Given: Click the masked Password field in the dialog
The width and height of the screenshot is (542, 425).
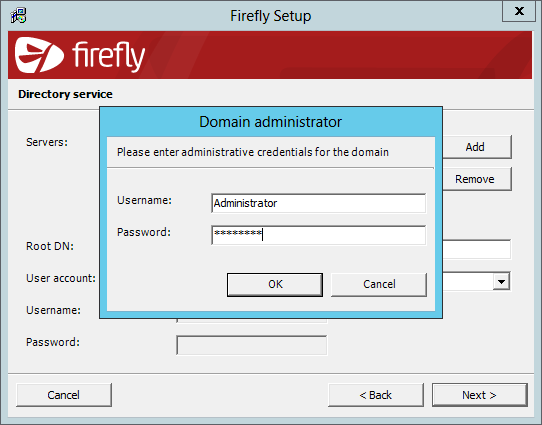Looking at the screenshot, I should click(x=318, y=235).
